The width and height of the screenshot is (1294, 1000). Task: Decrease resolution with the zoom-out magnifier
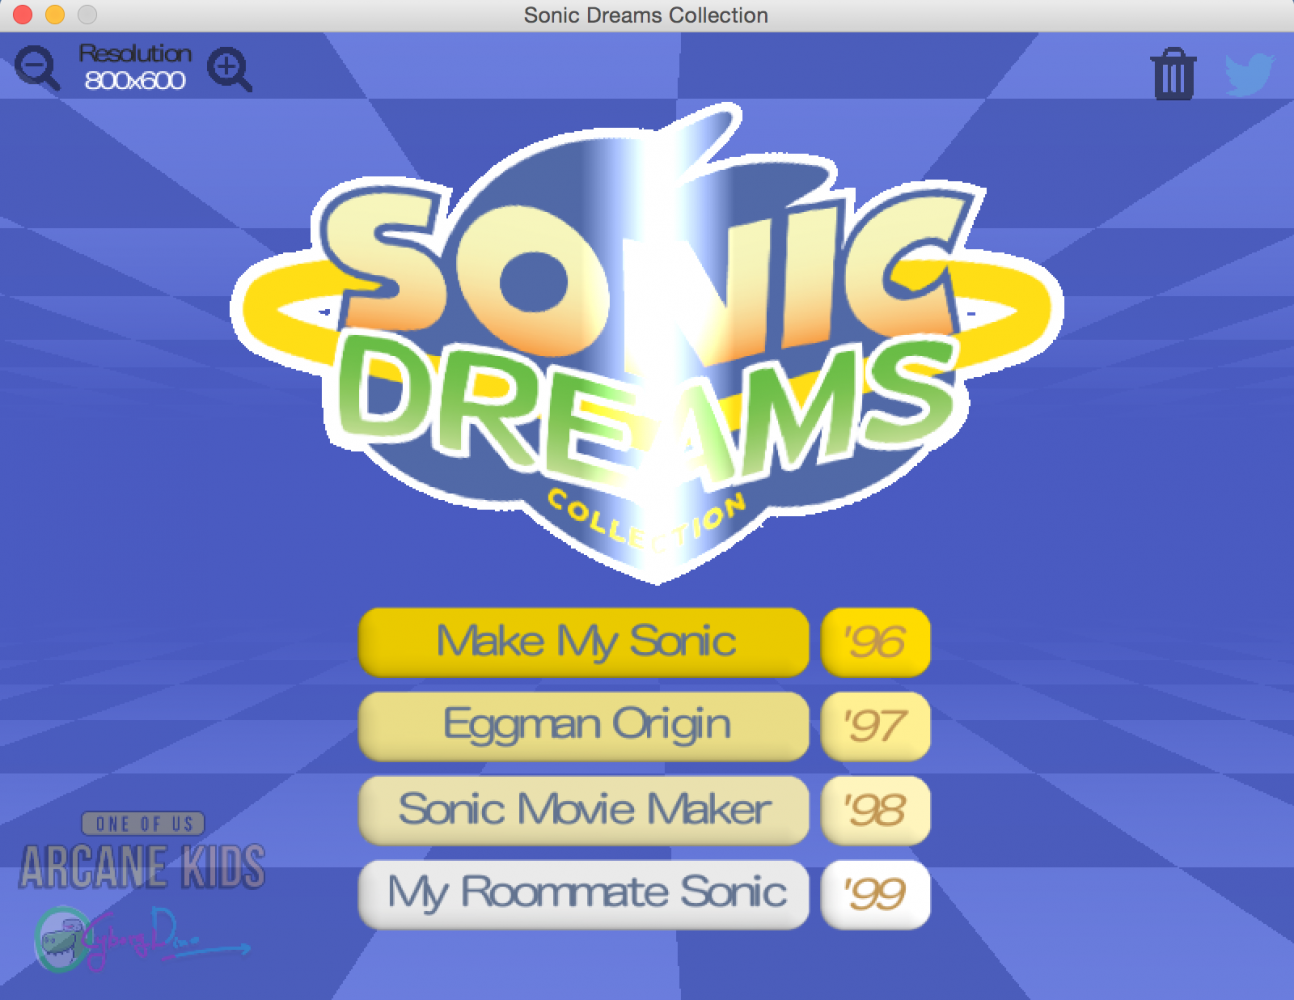37,68
